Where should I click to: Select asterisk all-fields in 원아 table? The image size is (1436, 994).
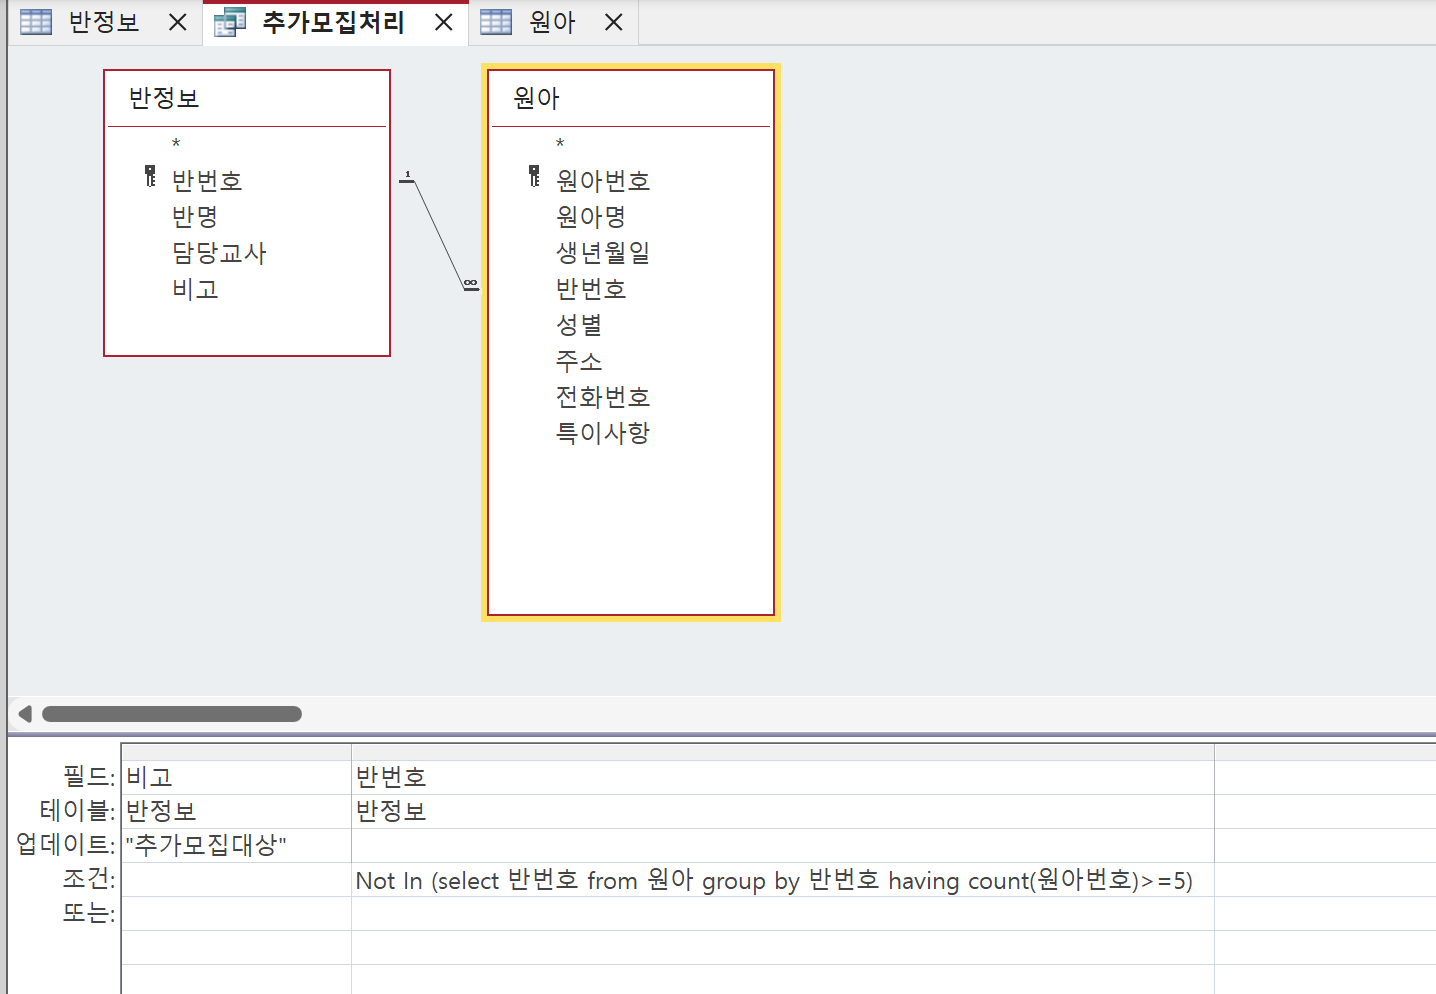(560, 144)
